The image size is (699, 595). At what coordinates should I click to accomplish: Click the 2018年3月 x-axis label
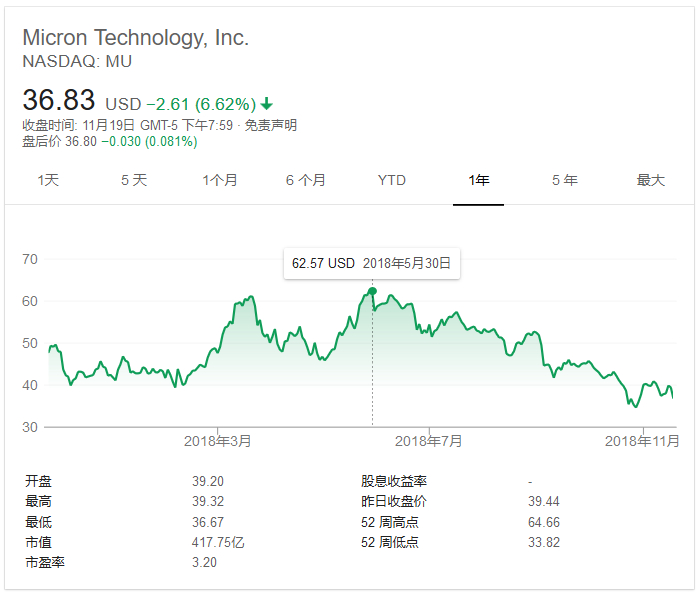(x=218, y=440)
